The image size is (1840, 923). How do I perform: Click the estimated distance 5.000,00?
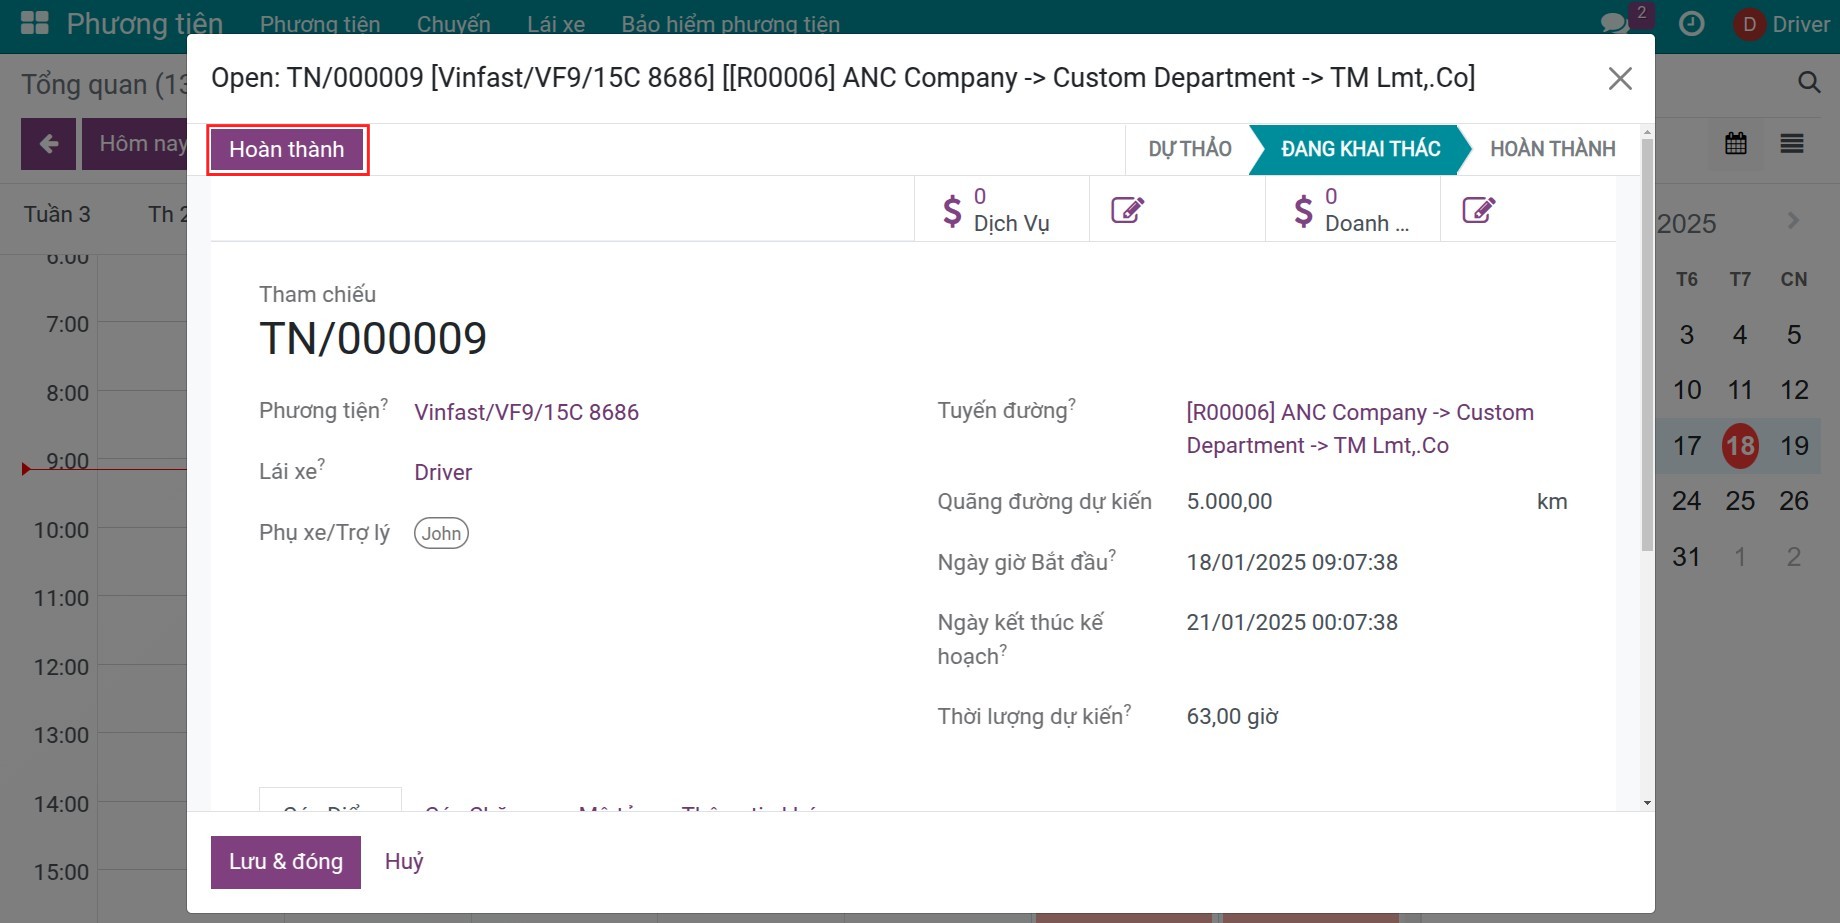[1229, 501]
